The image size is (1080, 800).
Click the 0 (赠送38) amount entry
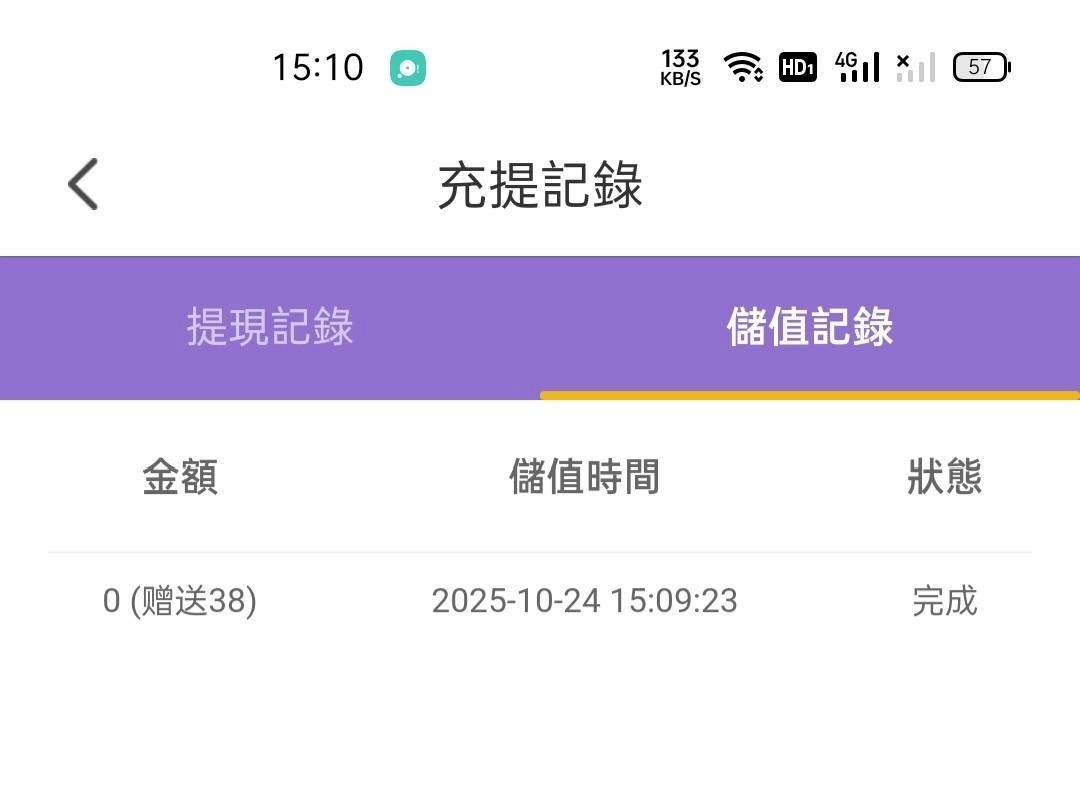click(x=180, y=601)
